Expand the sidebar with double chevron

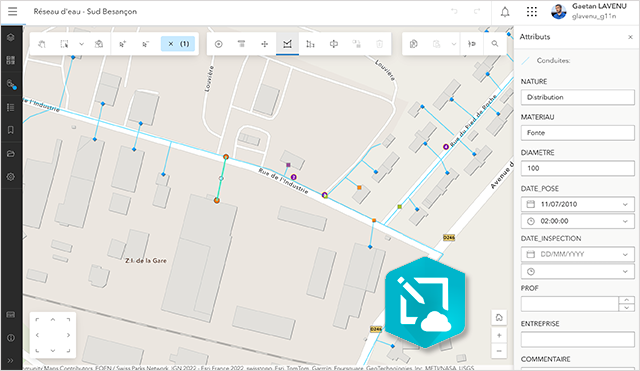pyautogui.click(x=11, y=361)
